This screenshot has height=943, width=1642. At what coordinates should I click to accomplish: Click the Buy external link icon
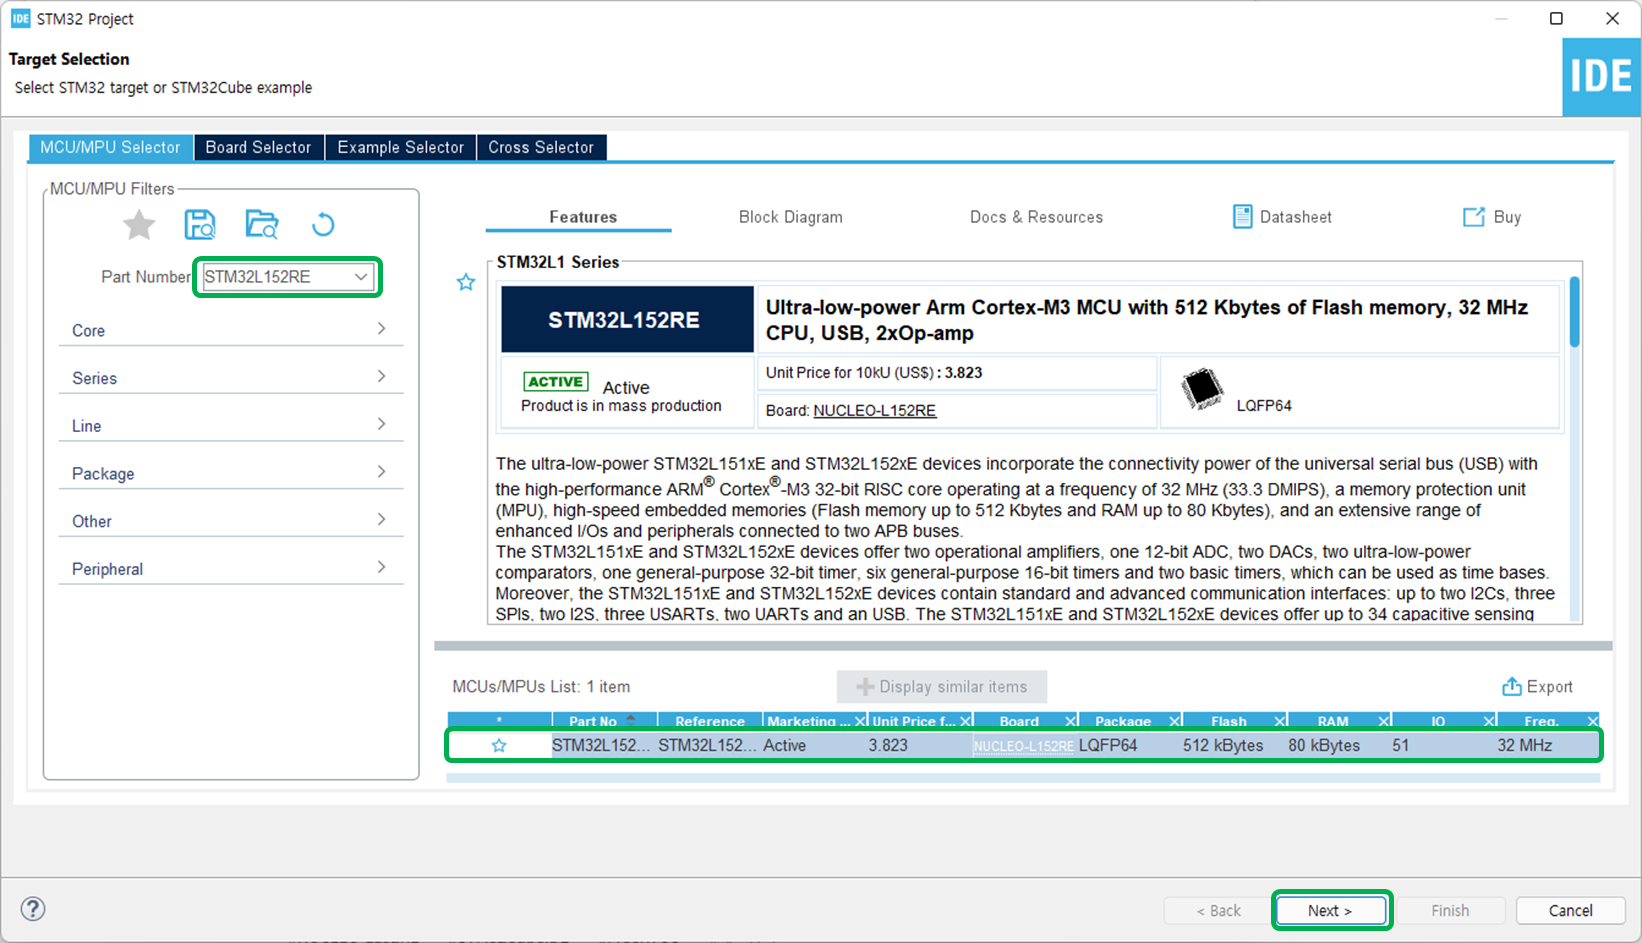(1474, 217)
